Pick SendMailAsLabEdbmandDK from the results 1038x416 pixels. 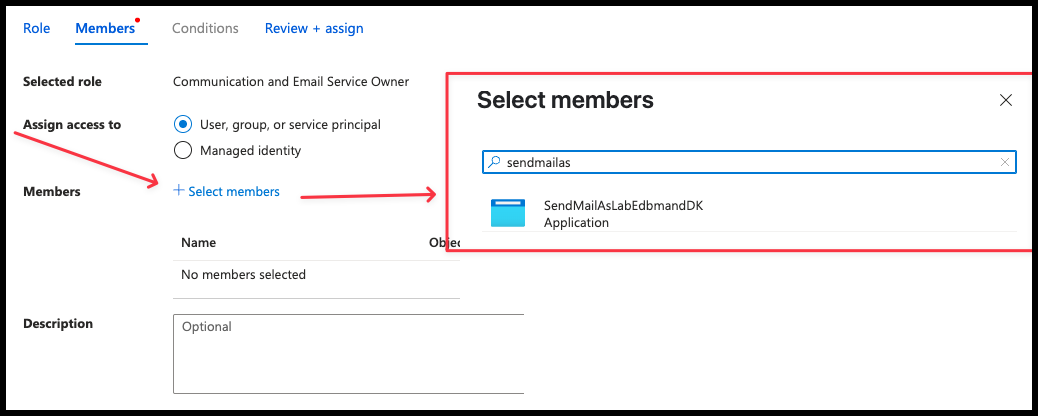[x=749, y=214]
